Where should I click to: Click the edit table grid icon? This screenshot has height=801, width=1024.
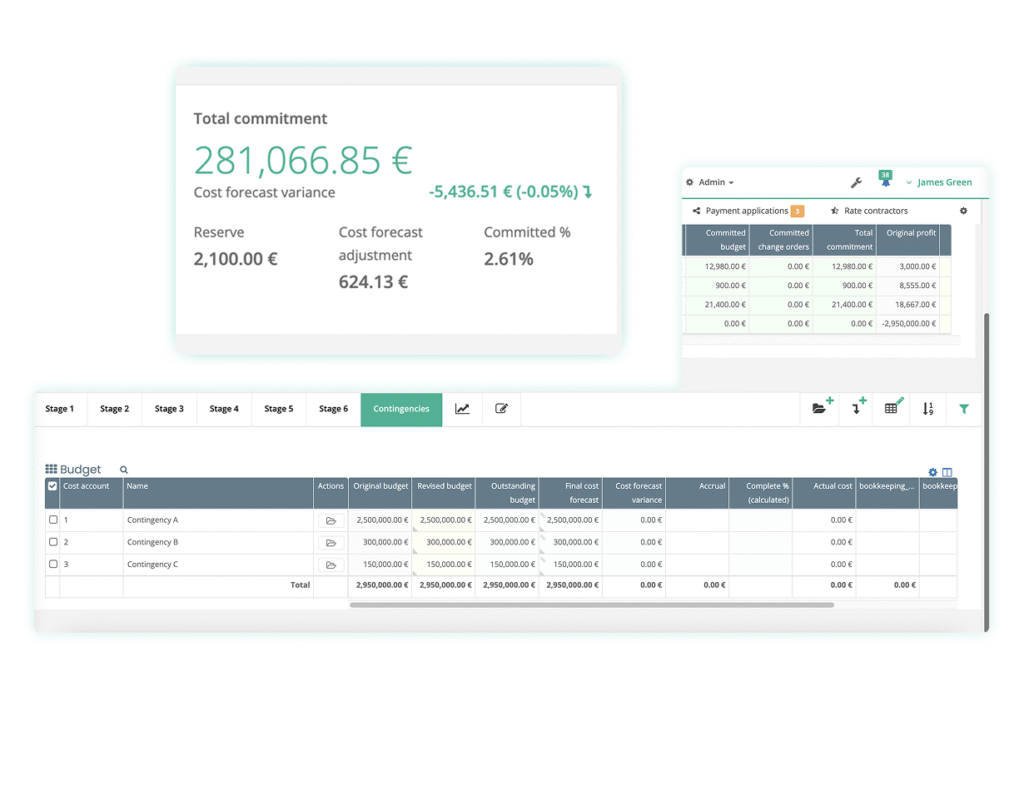pos(893,408)
